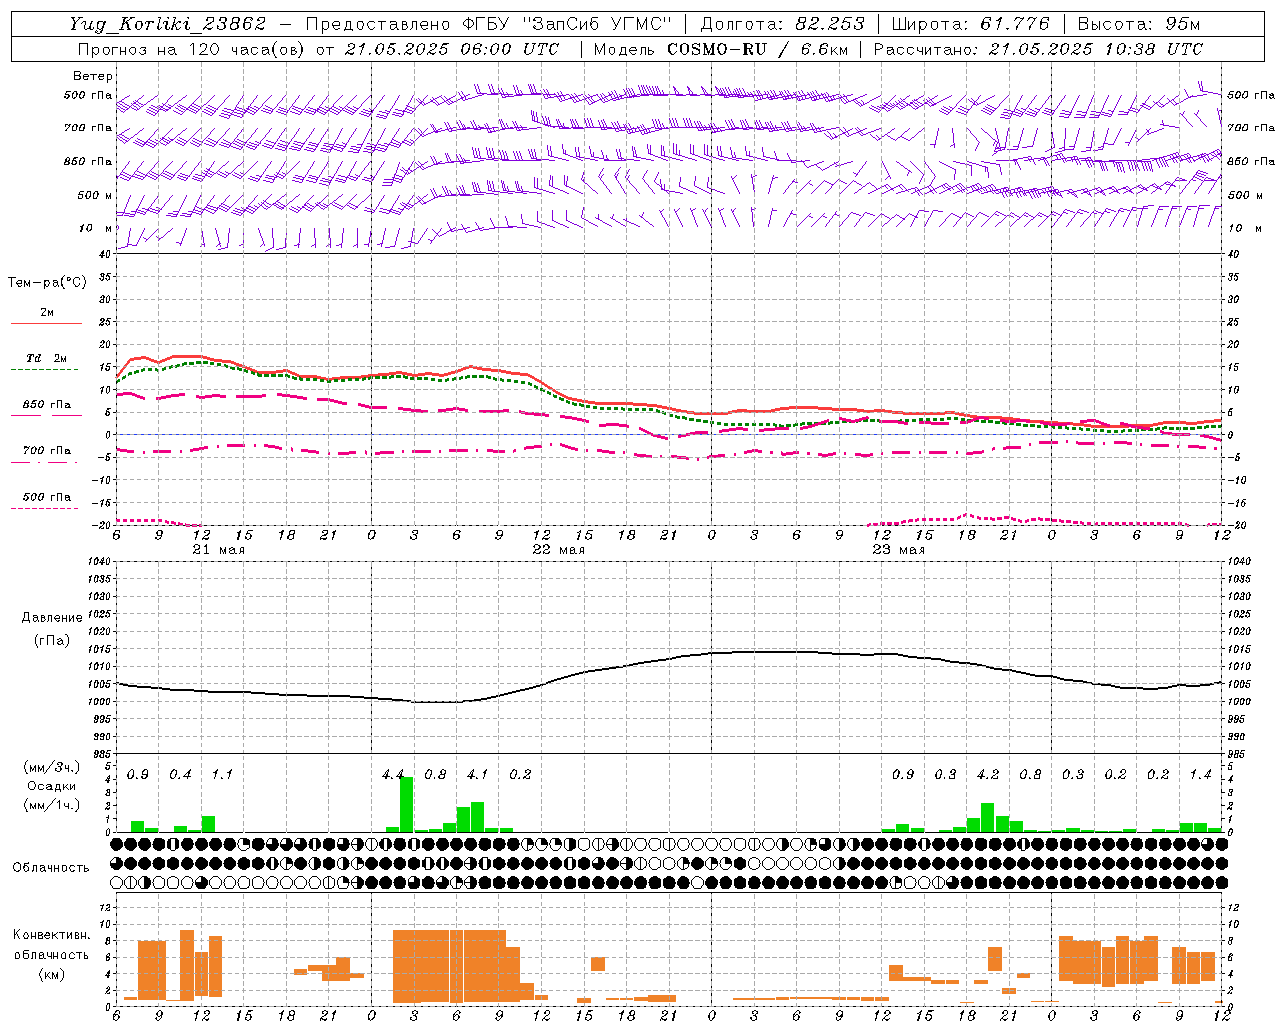The width and height of the screenshot is (1280, 1024).
Task: Click the 4.1 three-hour precipitation value
Action: [478, 774]
